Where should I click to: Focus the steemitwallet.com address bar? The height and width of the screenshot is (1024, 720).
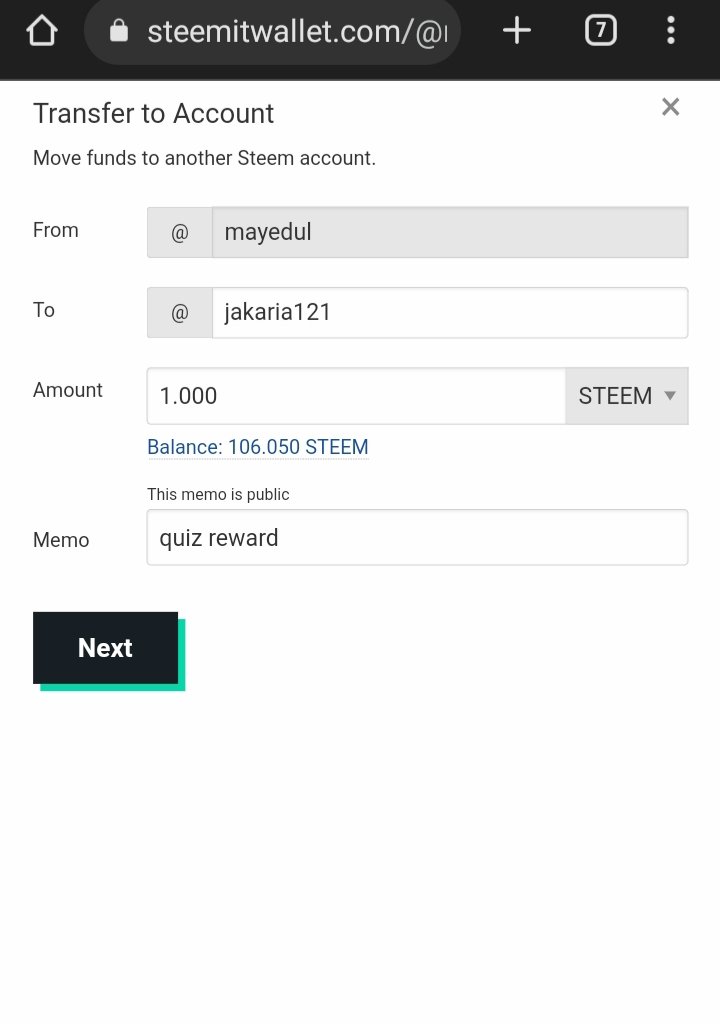pyautogui.click(x=295, y=32)
